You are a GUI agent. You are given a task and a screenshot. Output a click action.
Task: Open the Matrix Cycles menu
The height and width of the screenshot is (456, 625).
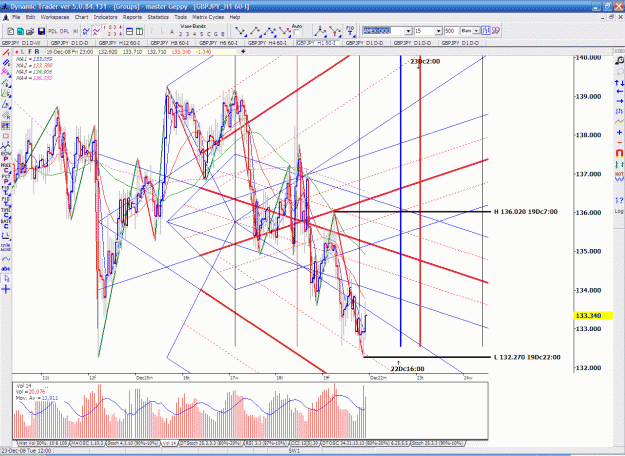coord(208,17)
